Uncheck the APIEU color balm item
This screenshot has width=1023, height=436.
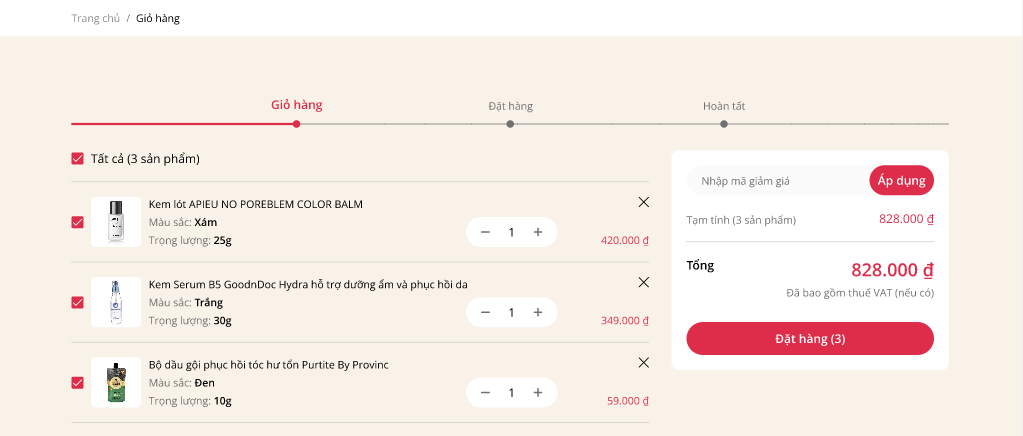coord(78,222)
